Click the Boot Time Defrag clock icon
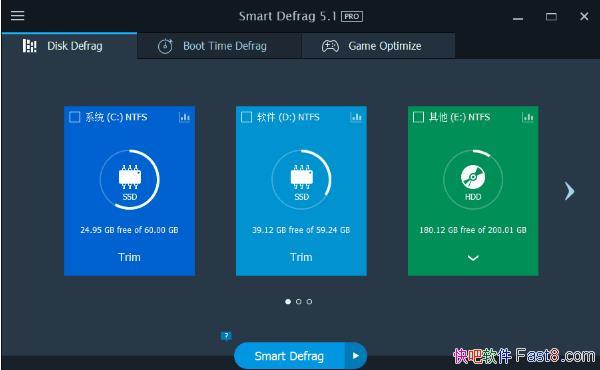 (x=165, y=46)
